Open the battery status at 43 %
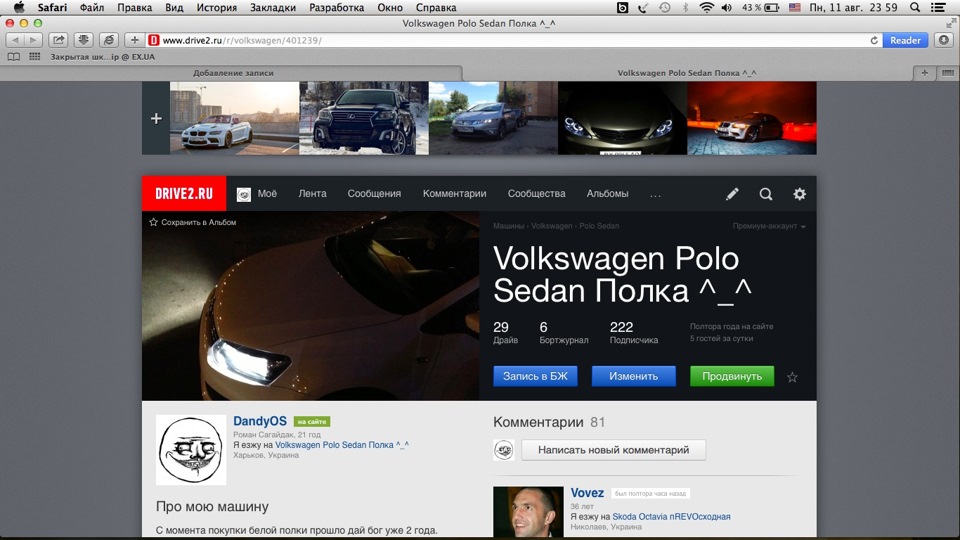The image size is (960, 540). point(760,7)
